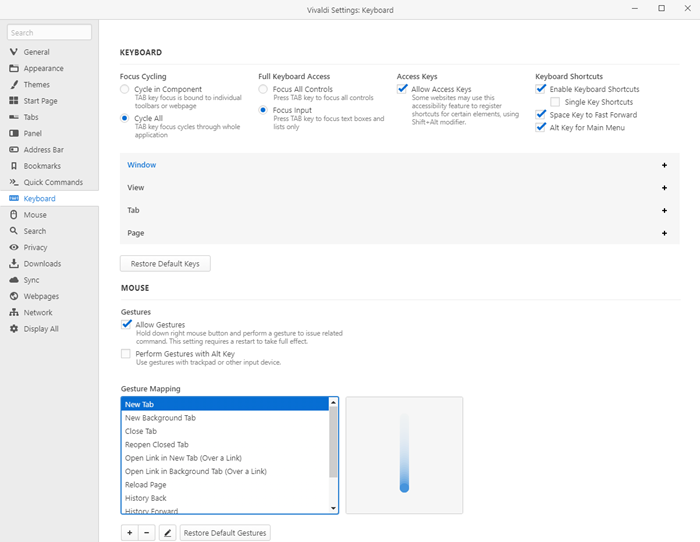Select Focus All Controls radio button

click(263, 89)
